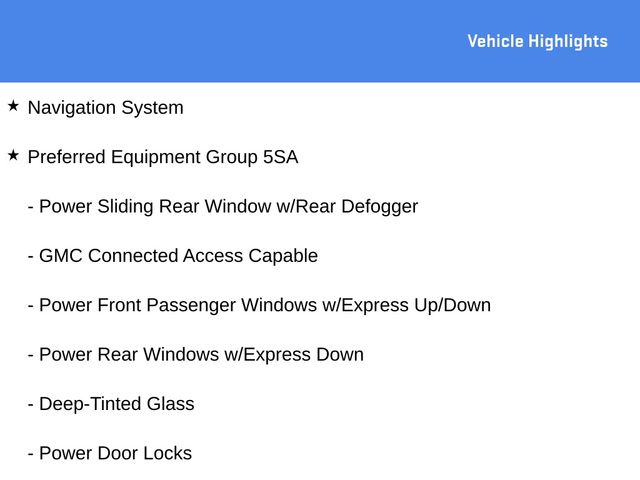Click the star icon beside Preferred Equipment Group
This screenshot has height=480, width=640.
(13, 156)
